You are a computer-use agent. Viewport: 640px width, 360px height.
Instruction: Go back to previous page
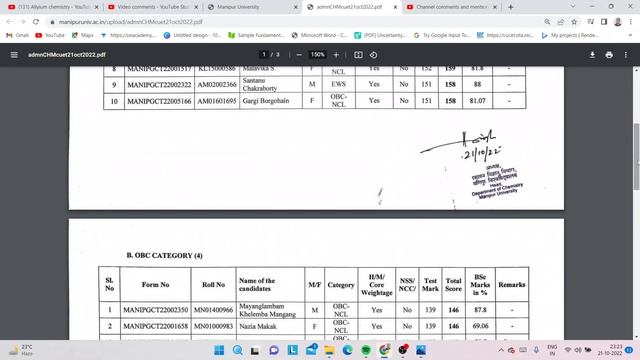(x=9, y=22)
